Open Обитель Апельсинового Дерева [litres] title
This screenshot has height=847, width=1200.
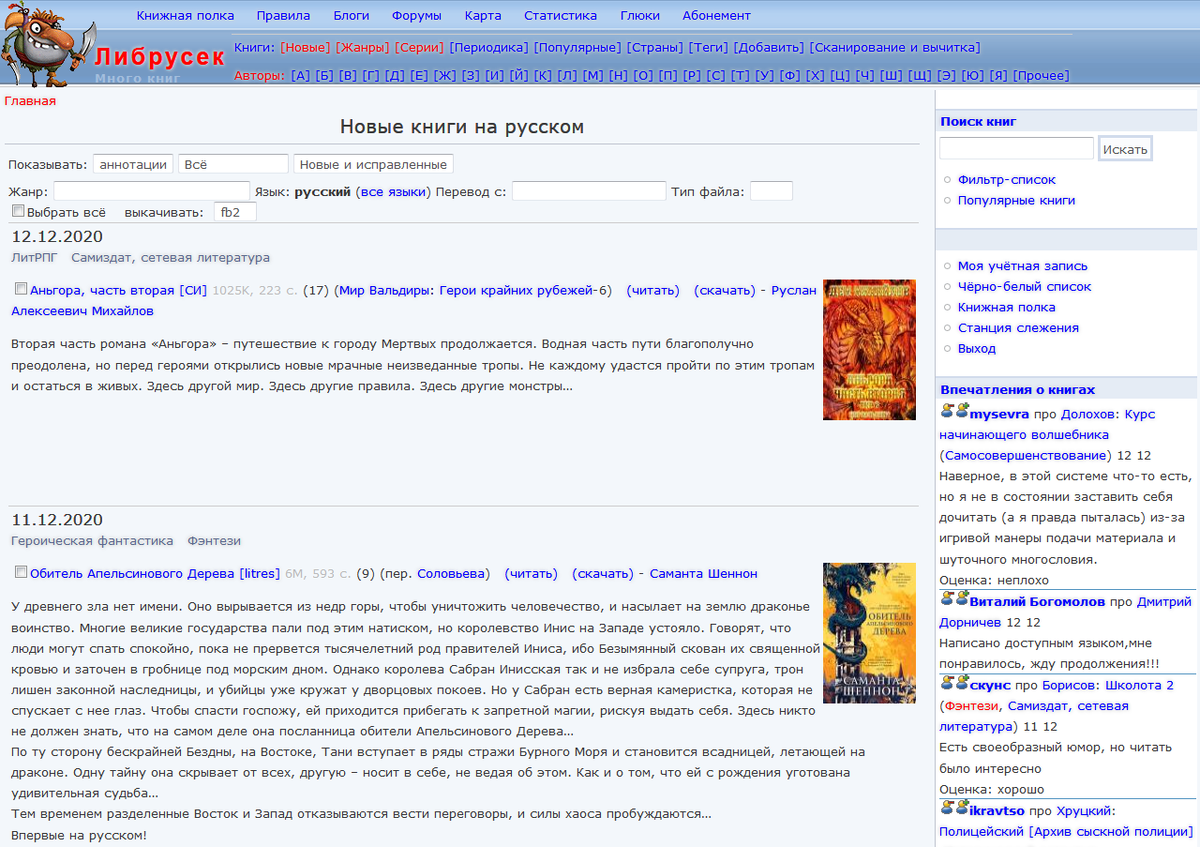(x=155, y=574)
